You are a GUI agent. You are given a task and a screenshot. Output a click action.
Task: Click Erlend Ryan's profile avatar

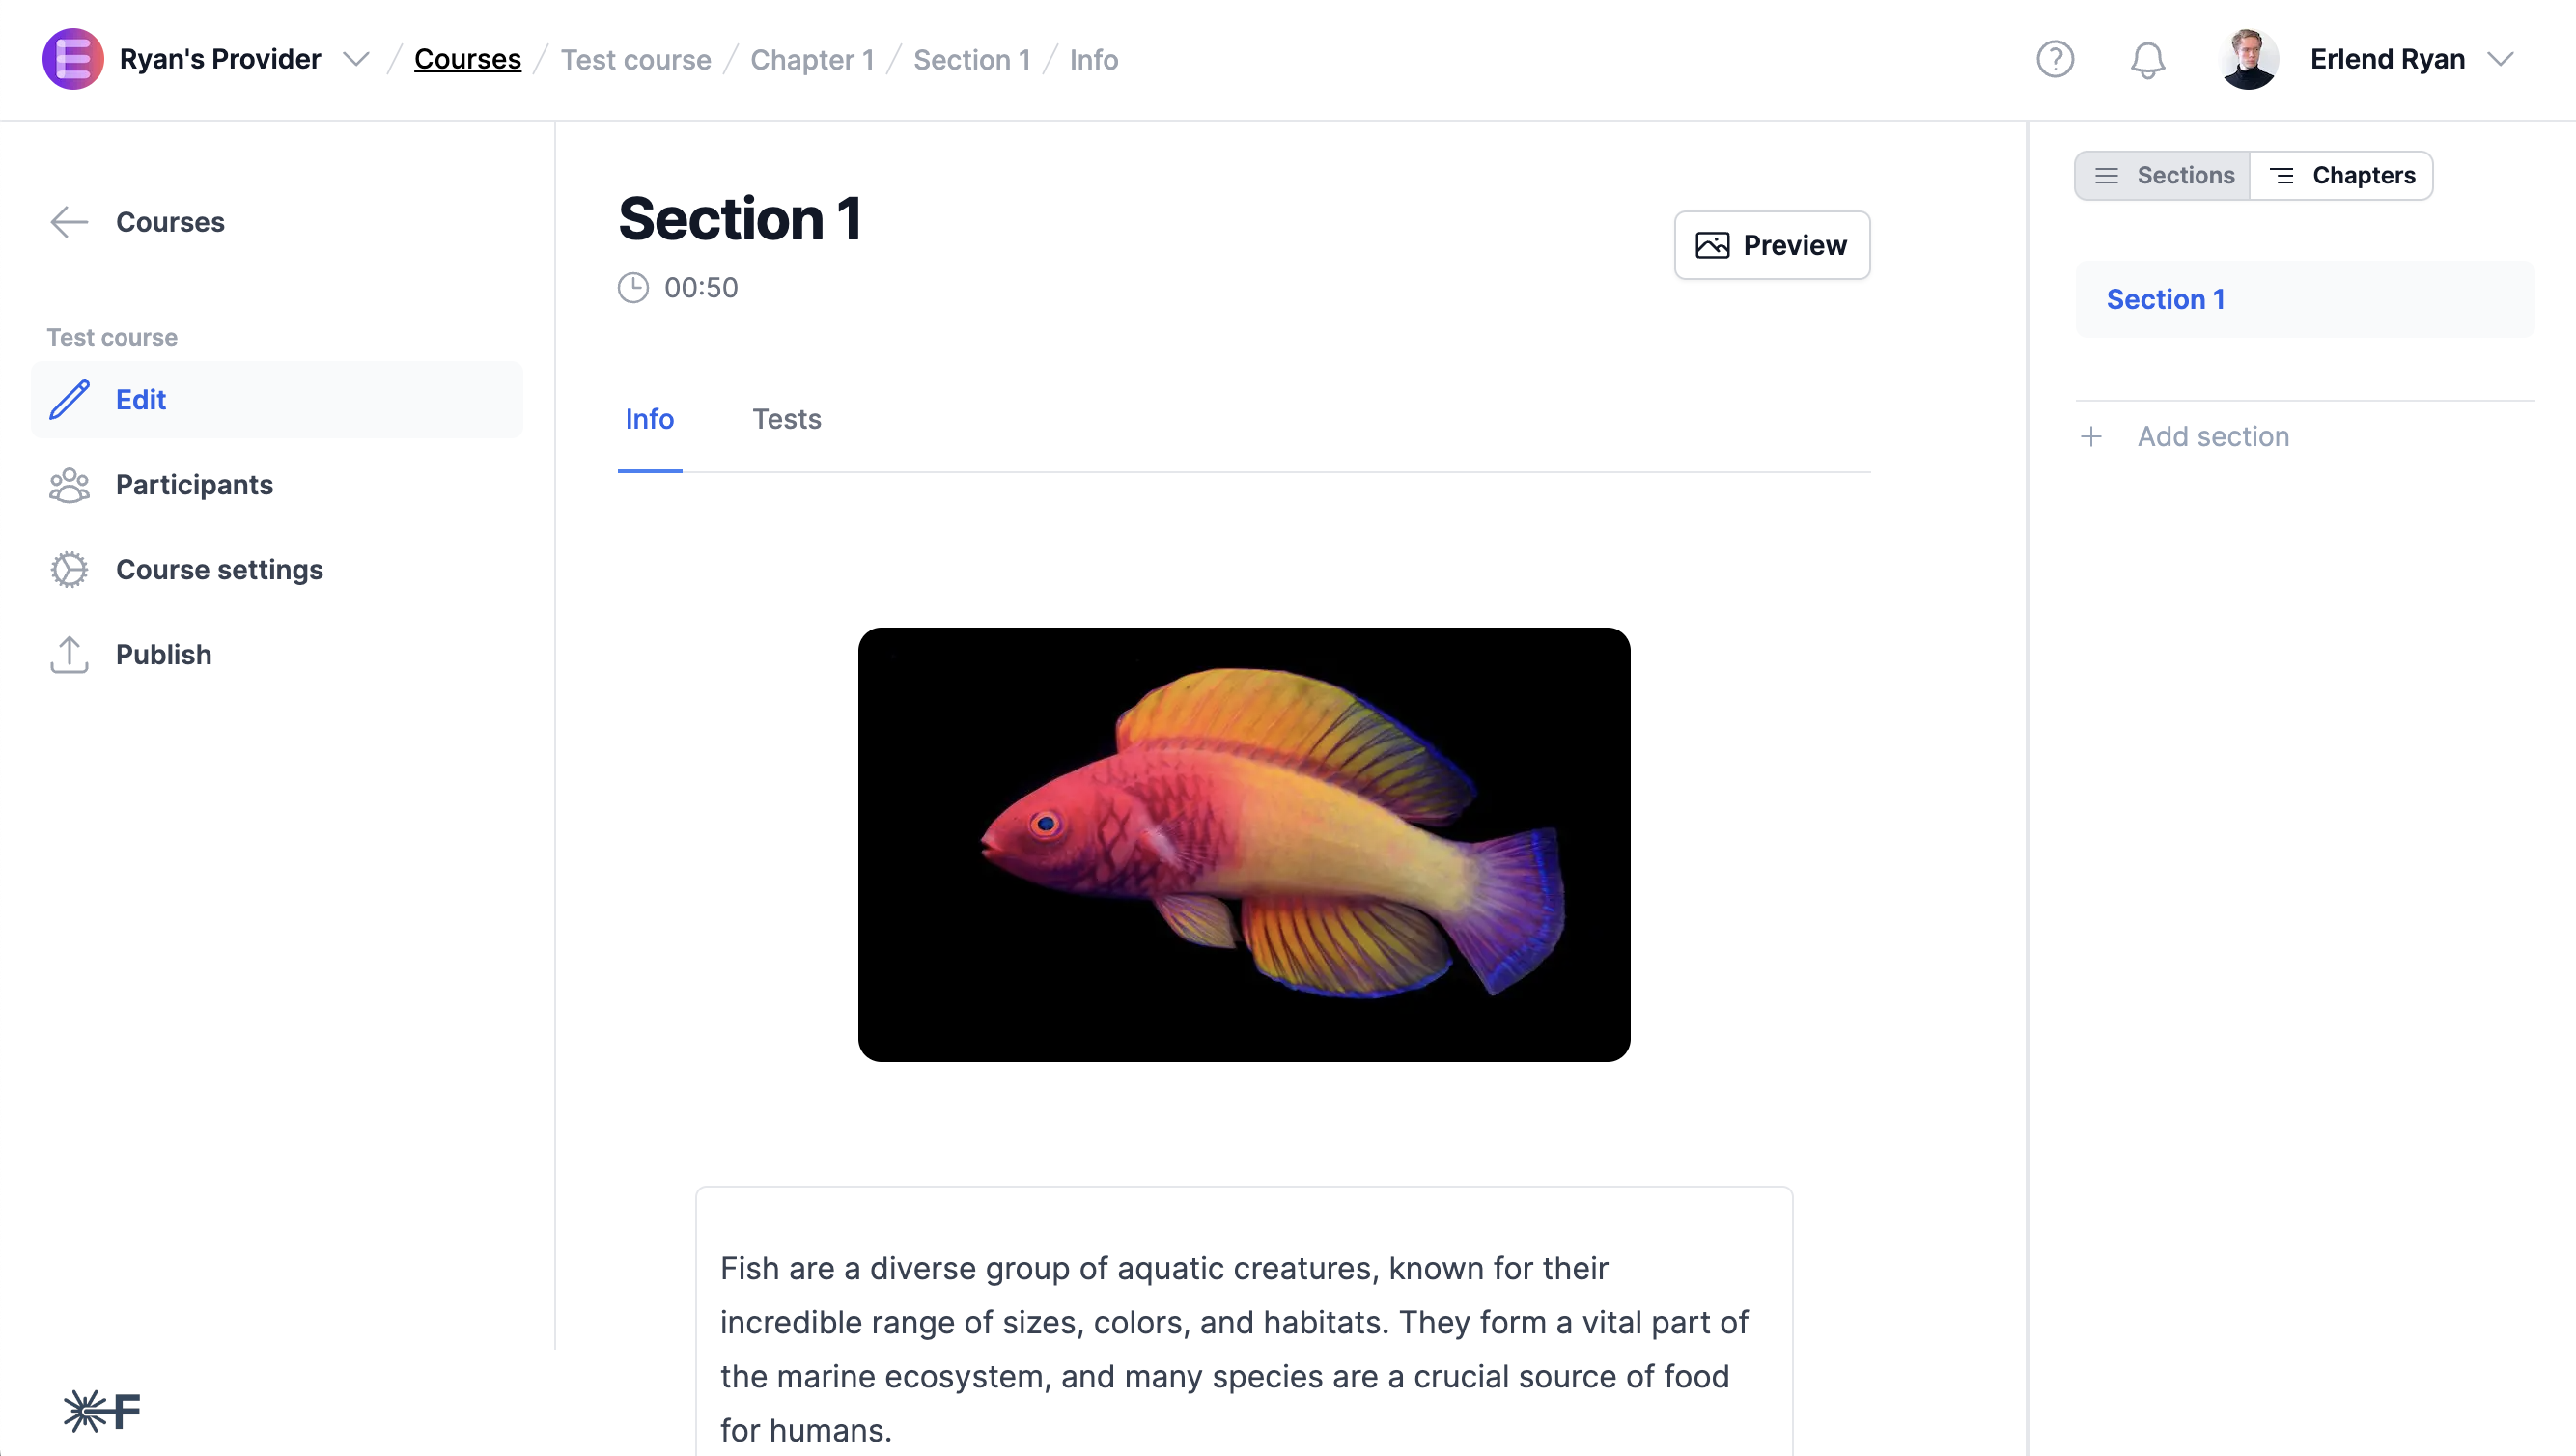click(2248, 59)
